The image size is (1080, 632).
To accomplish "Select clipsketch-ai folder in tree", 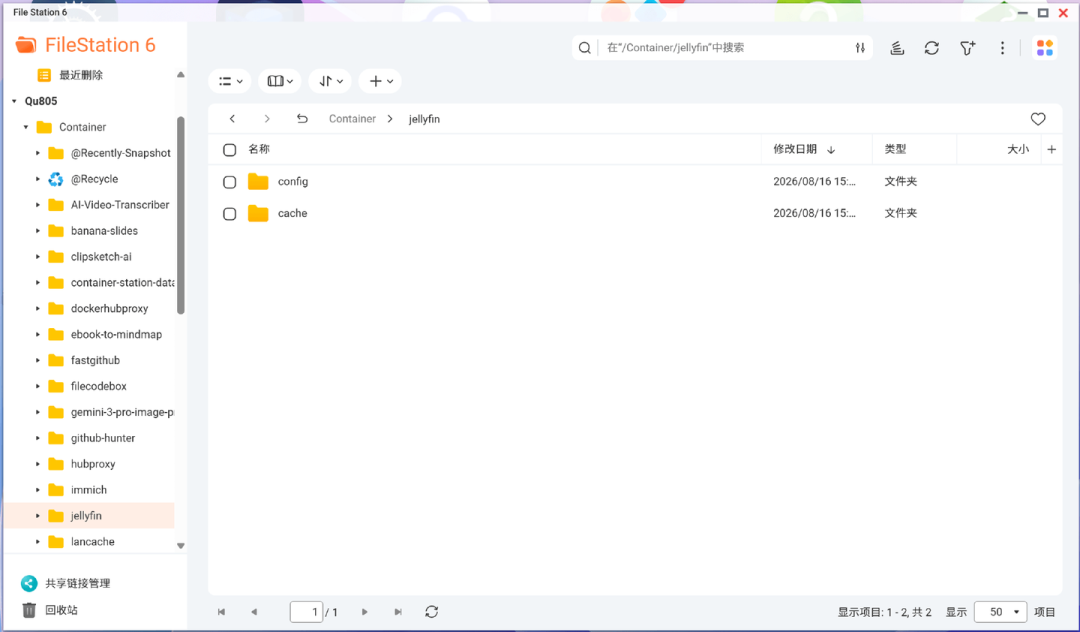I will tap(101, 257).
